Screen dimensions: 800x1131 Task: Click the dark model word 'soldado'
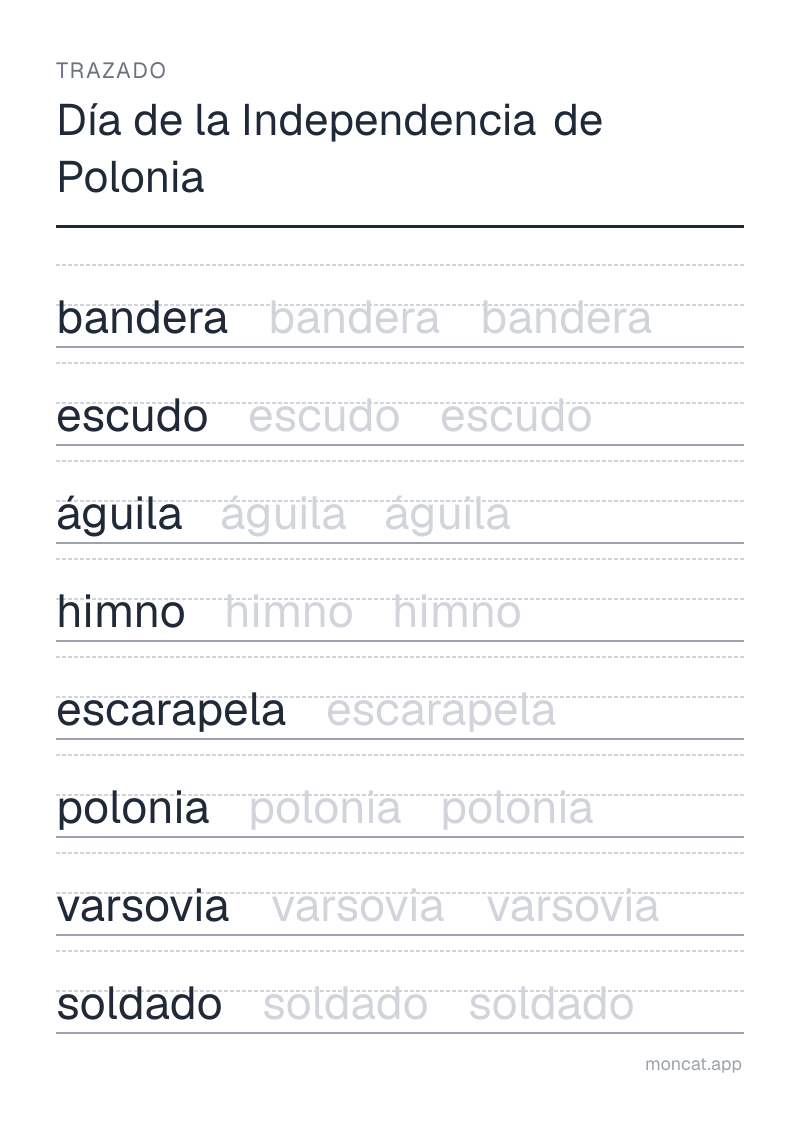pos(139,1005)
